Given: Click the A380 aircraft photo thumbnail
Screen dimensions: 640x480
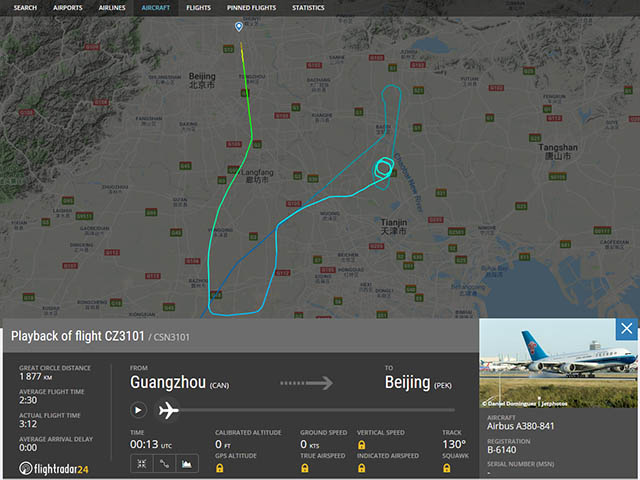Looking at the screenshot, I should (558, 362).
